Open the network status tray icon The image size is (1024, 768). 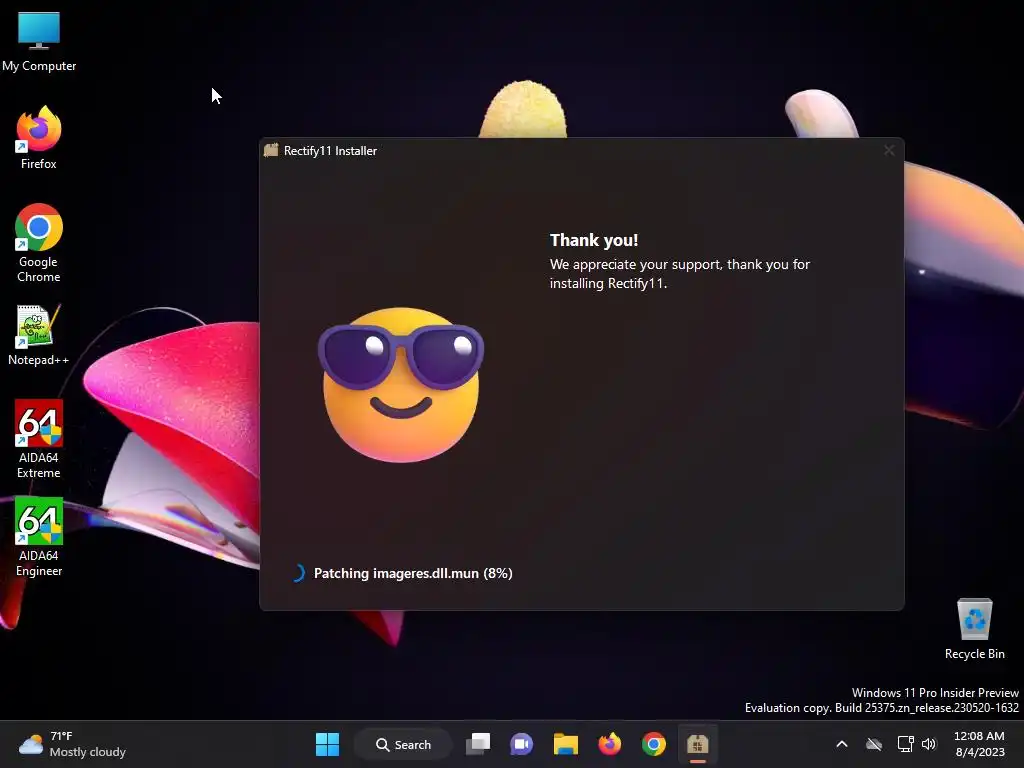[905, 744]
